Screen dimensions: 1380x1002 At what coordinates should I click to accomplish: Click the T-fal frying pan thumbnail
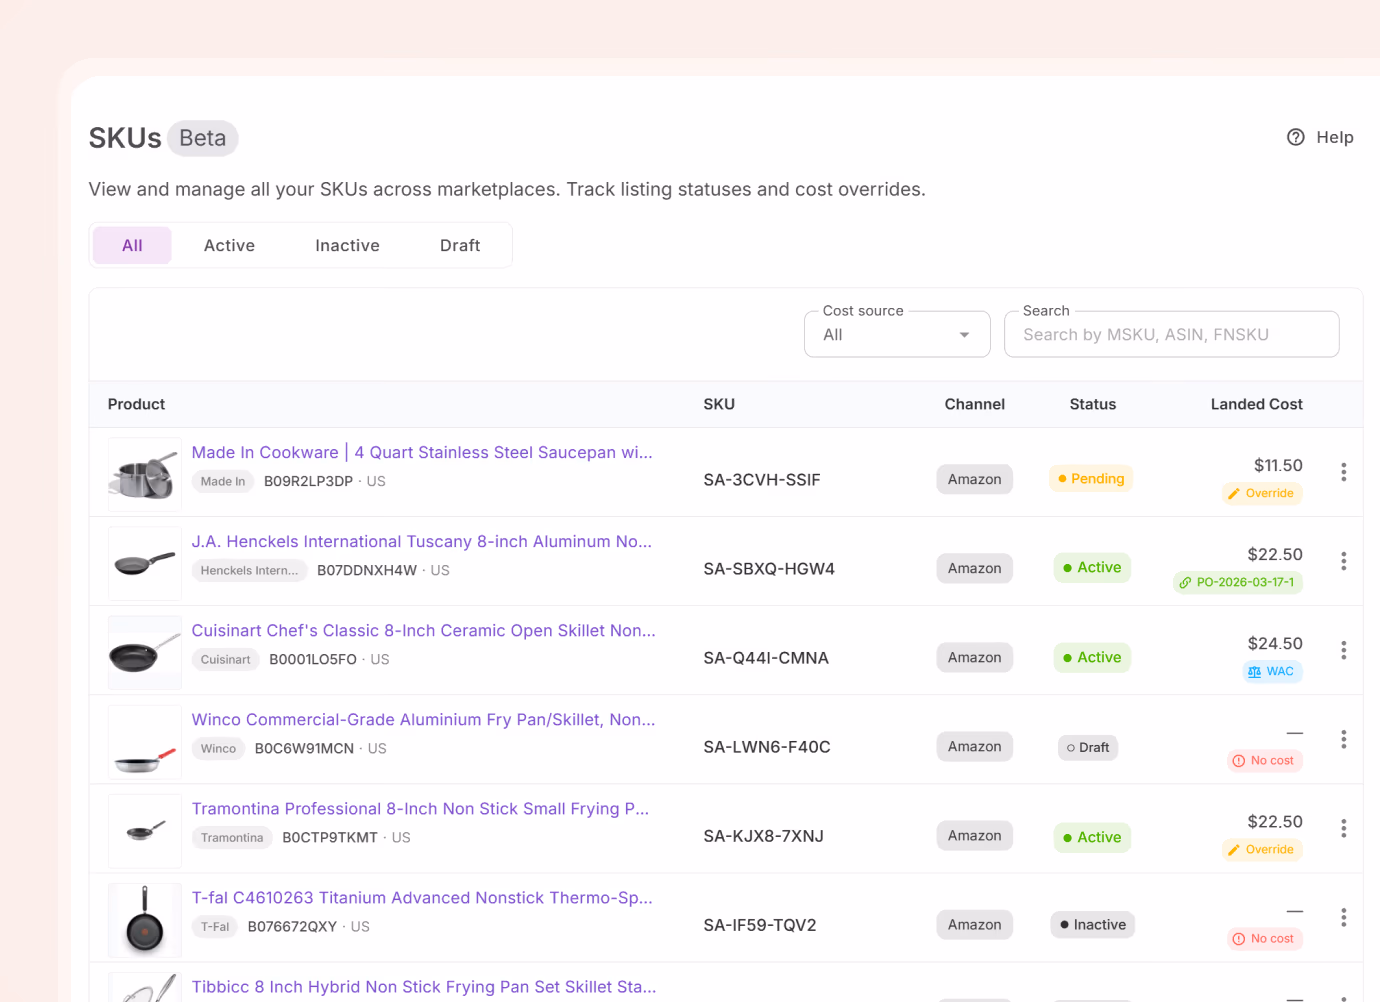click(x=145, y=920)
